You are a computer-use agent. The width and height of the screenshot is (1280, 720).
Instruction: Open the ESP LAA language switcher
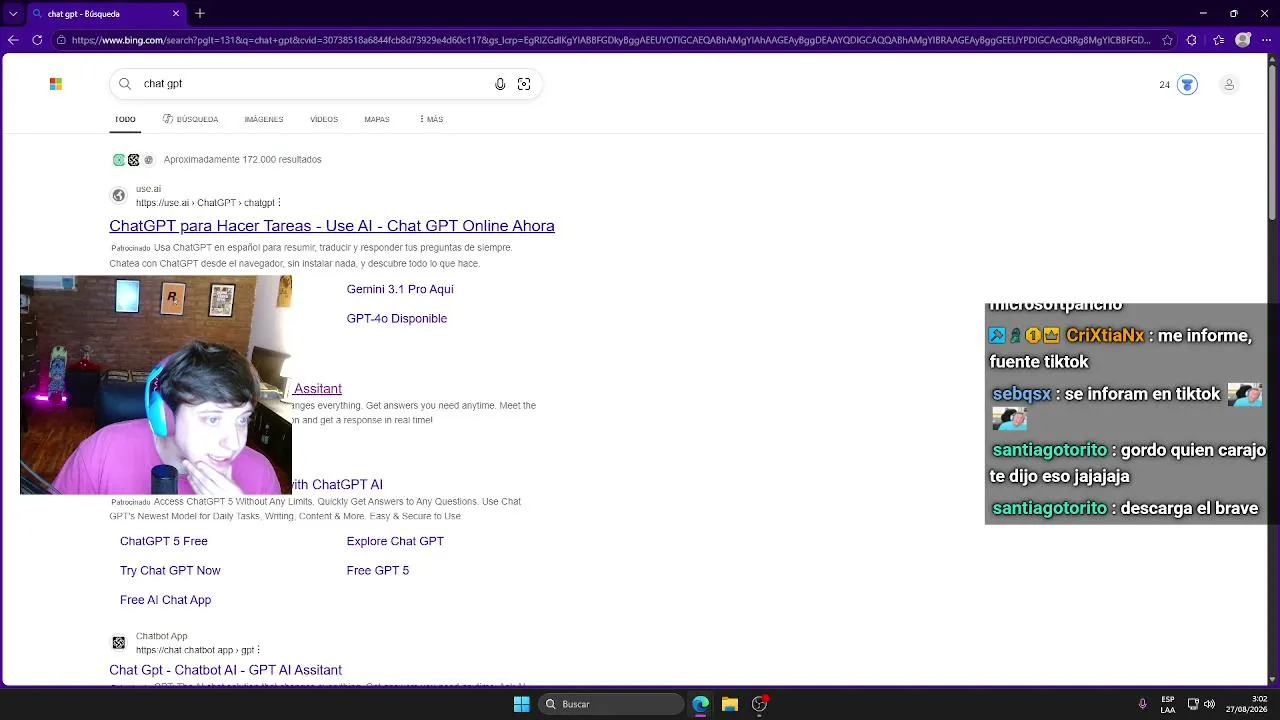pyautogui.click(x=1168, y=704)
